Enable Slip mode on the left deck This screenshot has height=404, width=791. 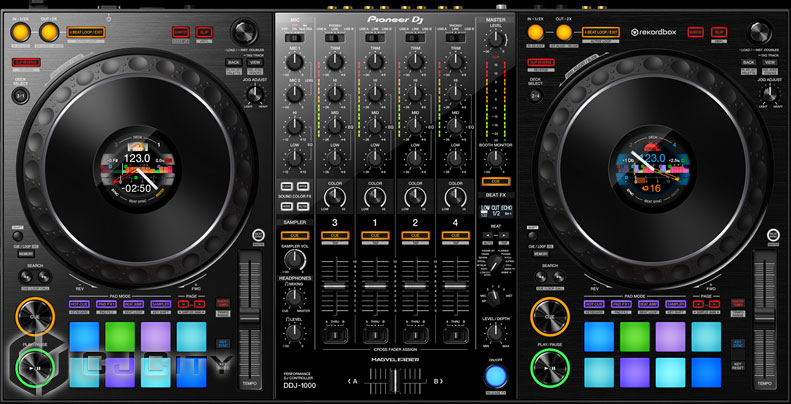coord(204,32)
